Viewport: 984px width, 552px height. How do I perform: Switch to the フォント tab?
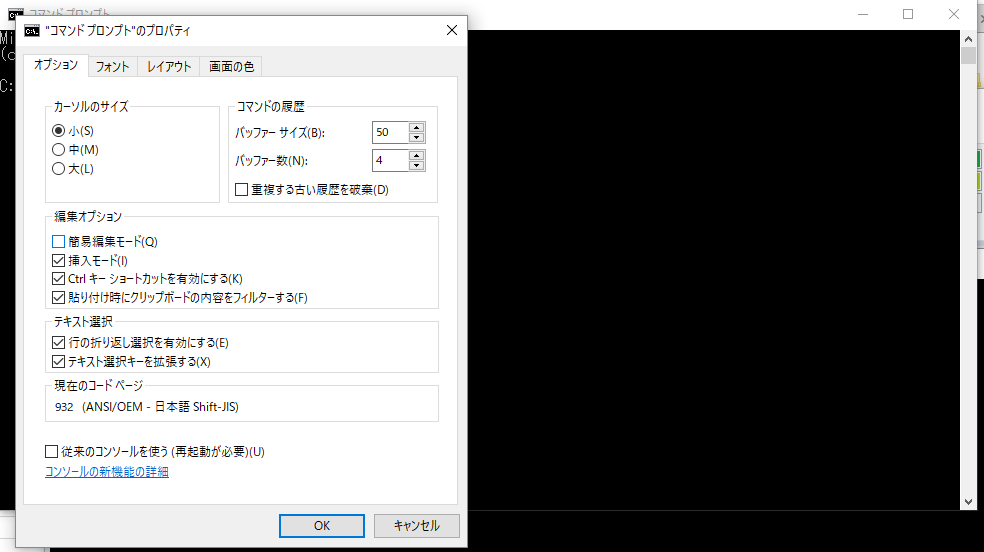point(112,66)
